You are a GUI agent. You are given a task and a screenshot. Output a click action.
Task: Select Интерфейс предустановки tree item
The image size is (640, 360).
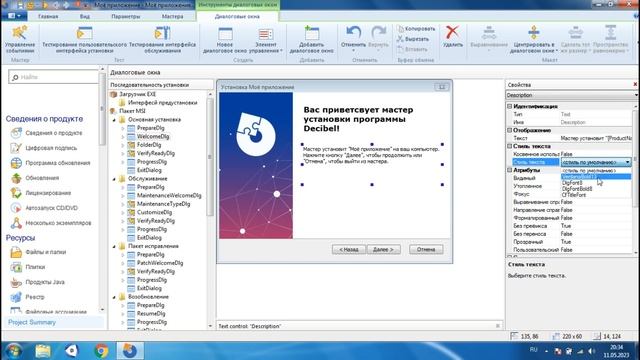(162, 103)
